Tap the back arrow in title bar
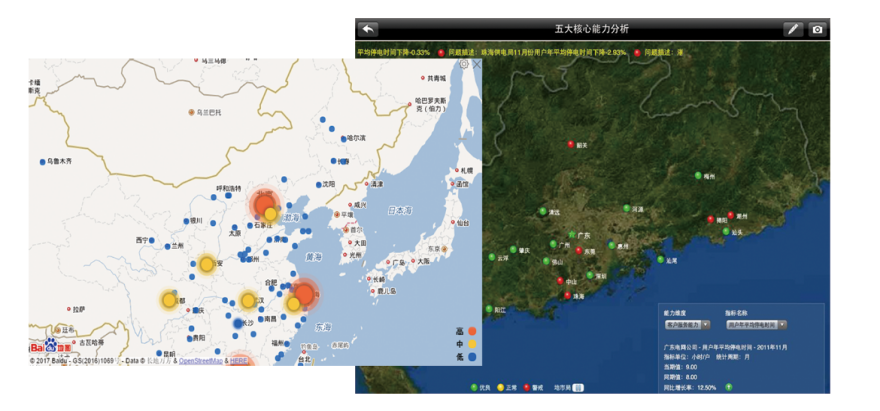 point(368,29)
